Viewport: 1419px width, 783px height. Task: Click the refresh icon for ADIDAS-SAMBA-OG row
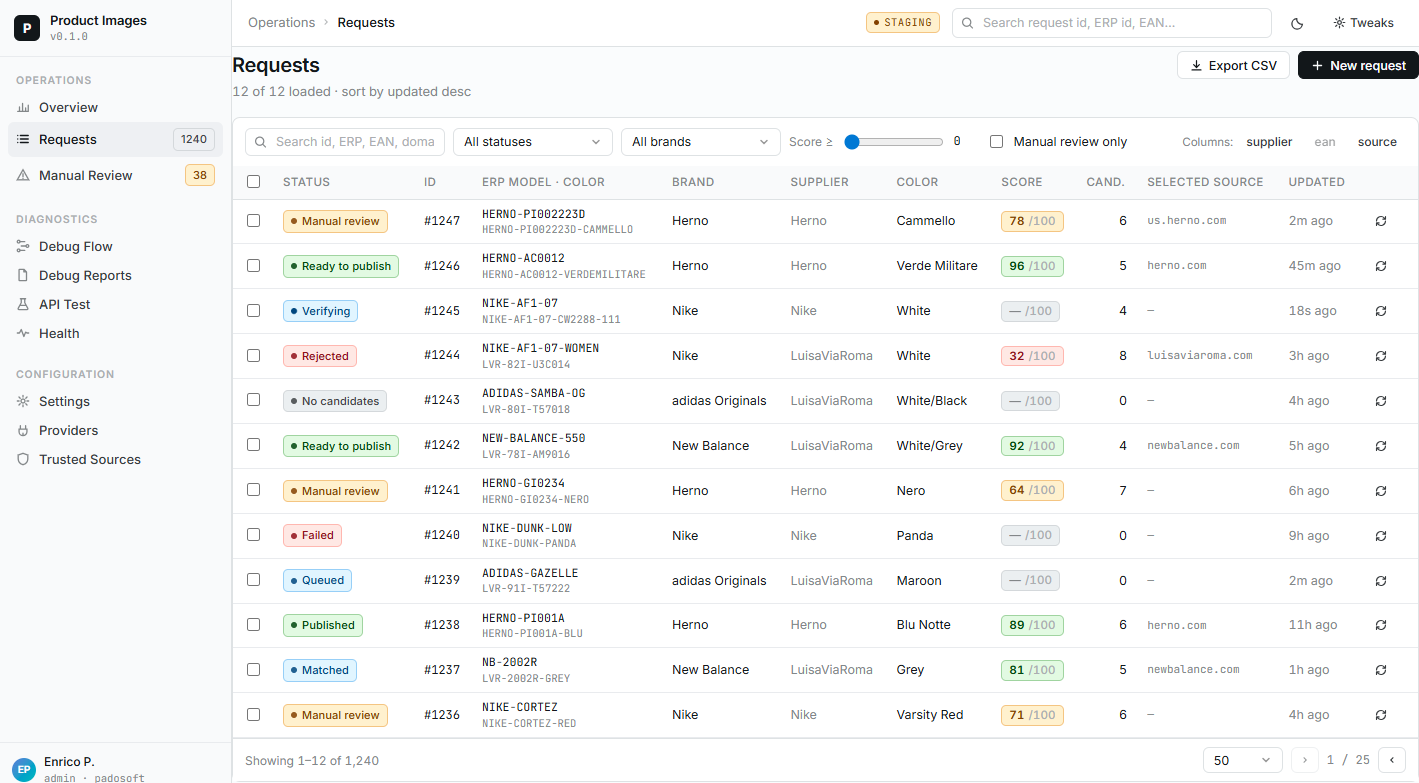(x=1381, y=401)
